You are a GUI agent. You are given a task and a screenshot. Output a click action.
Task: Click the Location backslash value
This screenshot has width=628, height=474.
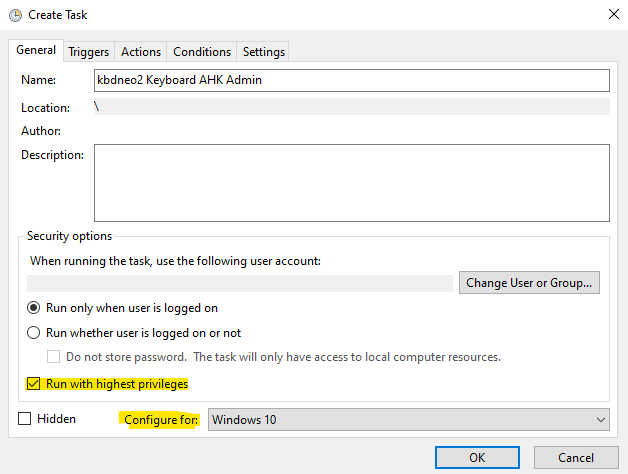coord(97,107)
